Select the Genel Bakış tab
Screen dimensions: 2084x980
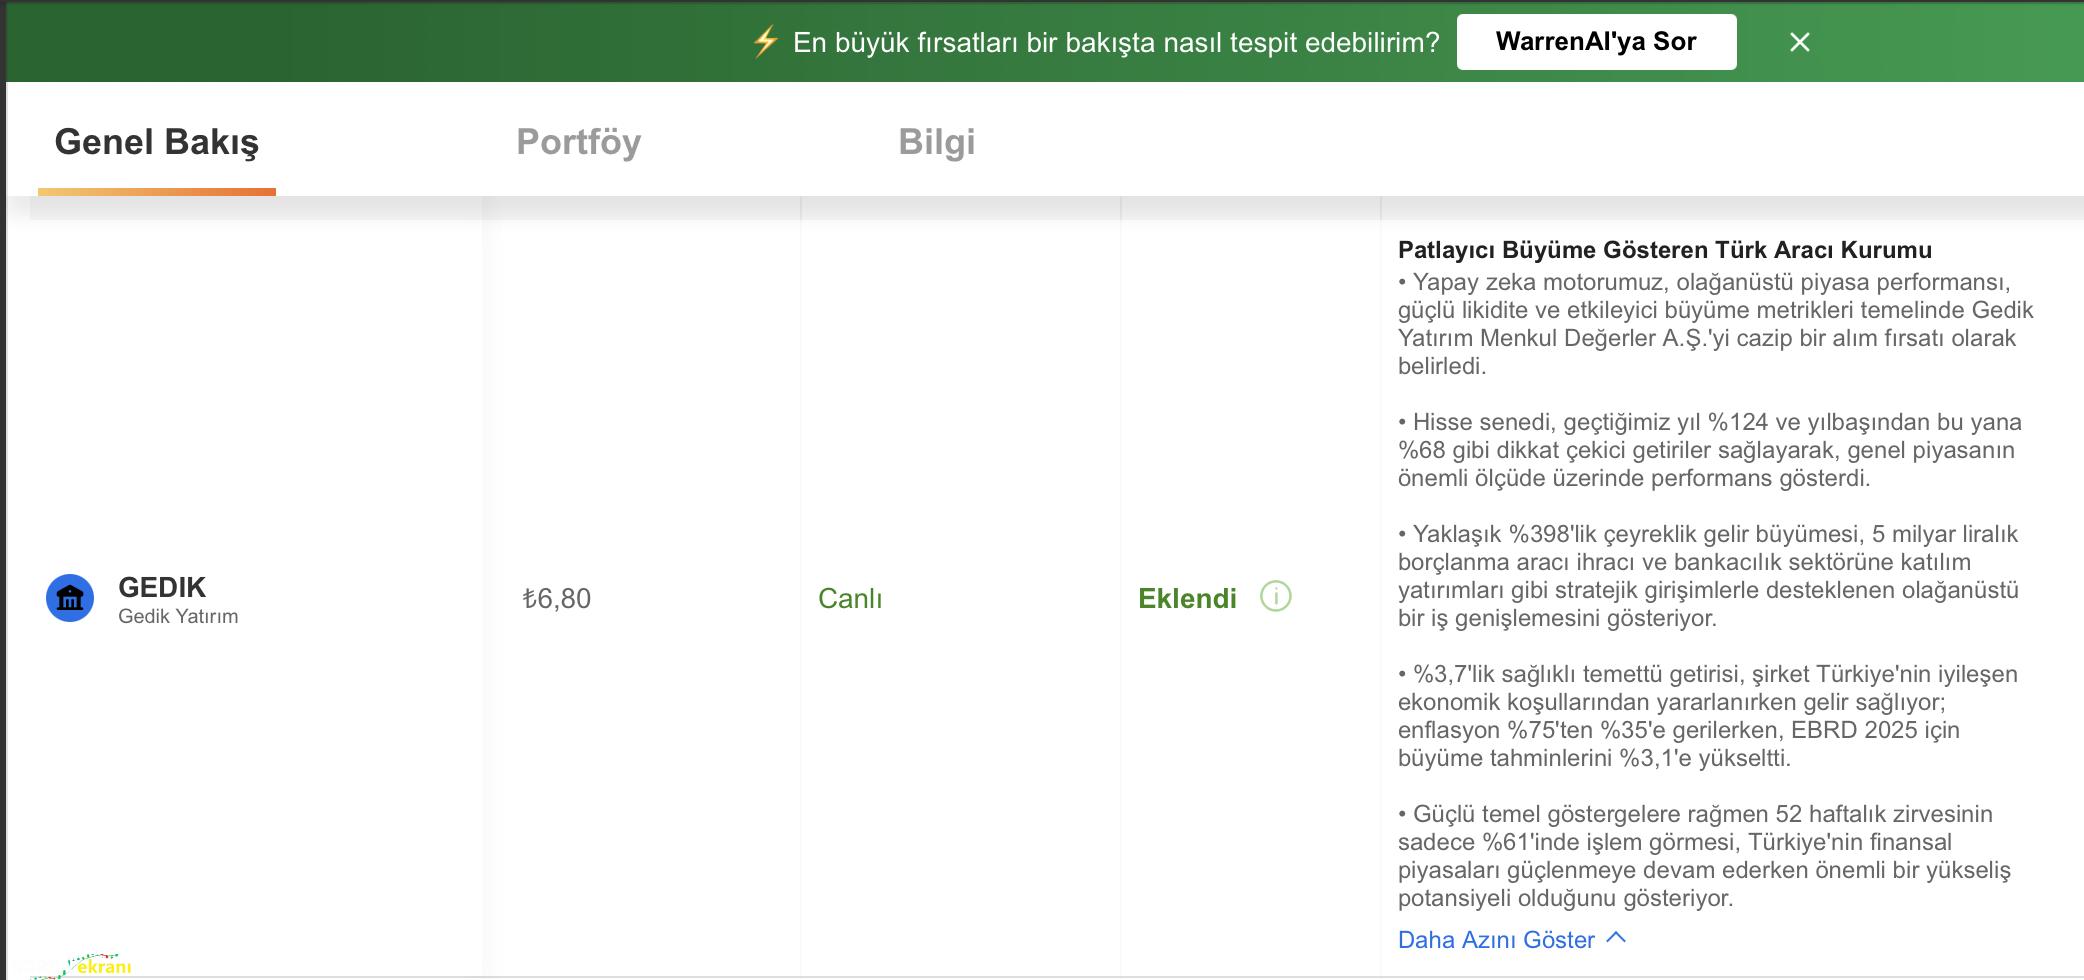tap(157, 142)
